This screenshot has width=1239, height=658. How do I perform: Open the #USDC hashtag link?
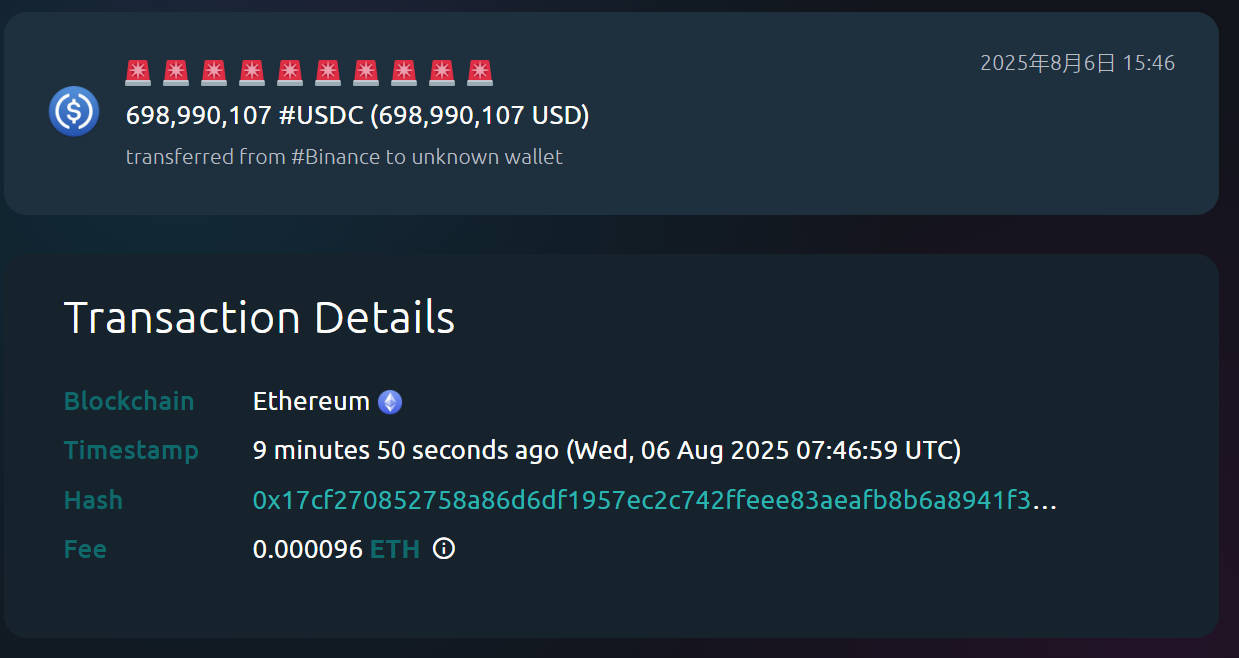(x=321, y=116)
